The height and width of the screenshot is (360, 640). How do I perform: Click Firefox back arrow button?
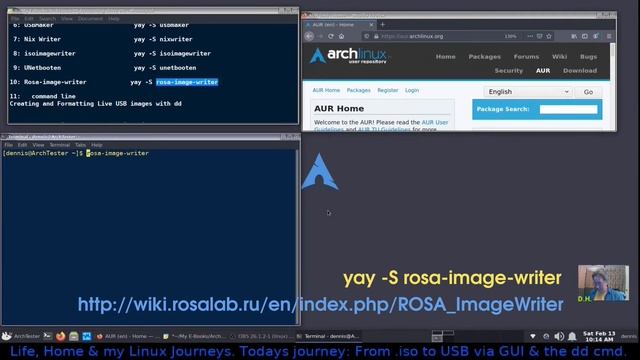click(x=309, y=36)
